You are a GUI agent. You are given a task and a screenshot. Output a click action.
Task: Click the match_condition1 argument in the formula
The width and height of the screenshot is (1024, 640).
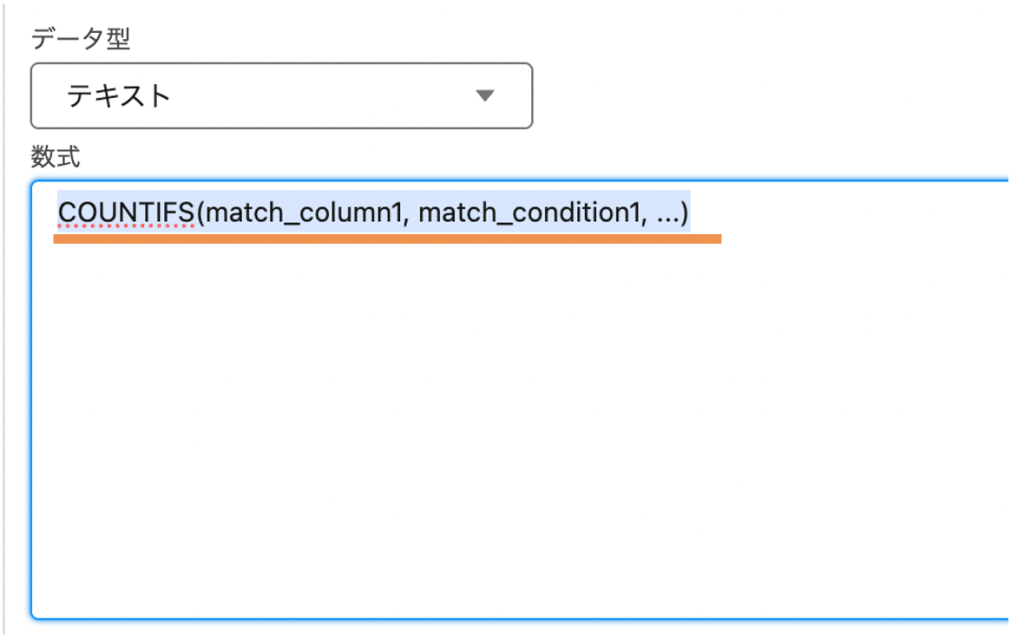click(522, 213)
